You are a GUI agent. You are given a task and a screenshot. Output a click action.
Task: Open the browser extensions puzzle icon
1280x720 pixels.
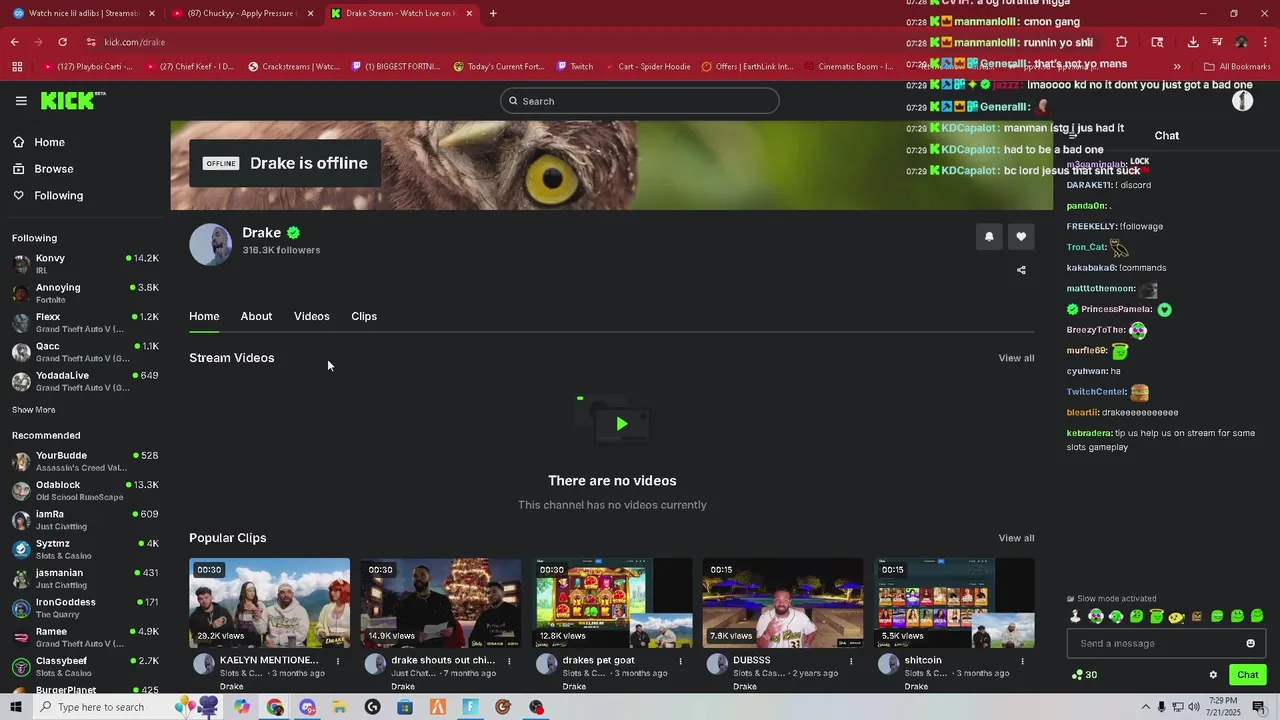click(1121, 42)
